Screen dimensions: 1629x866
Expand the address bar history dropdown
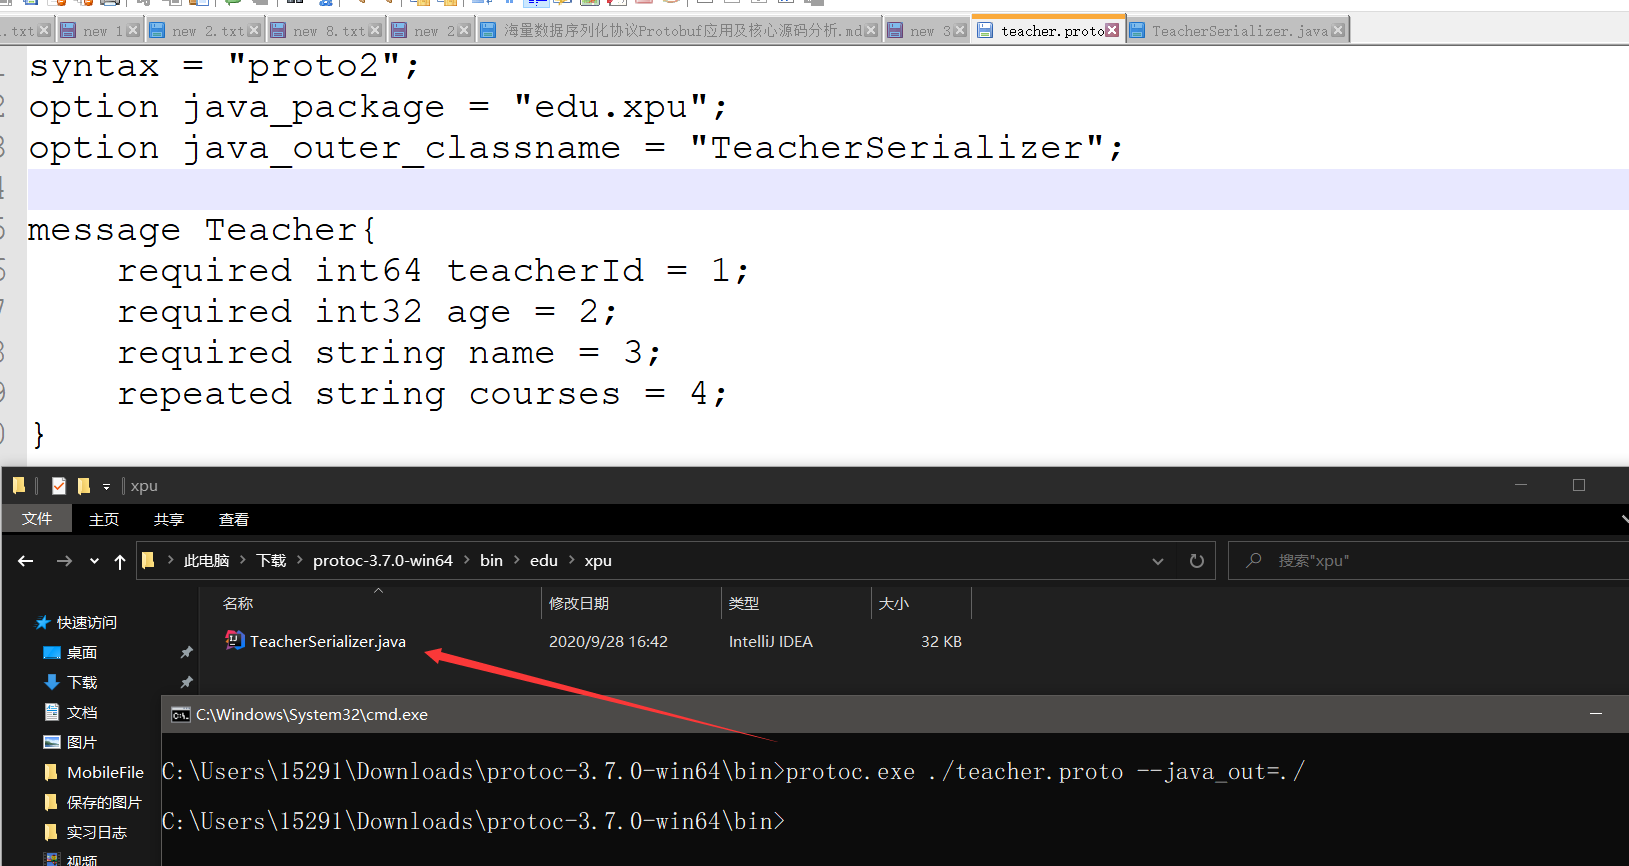pyautogui.click(x=1158, y=561)
